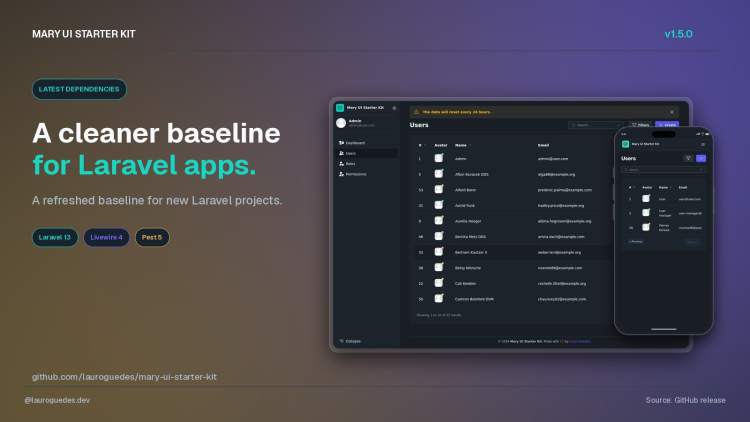Click the Next pagination button on phone
This screenshot has width=750, height=422.
tap(692, 243)
